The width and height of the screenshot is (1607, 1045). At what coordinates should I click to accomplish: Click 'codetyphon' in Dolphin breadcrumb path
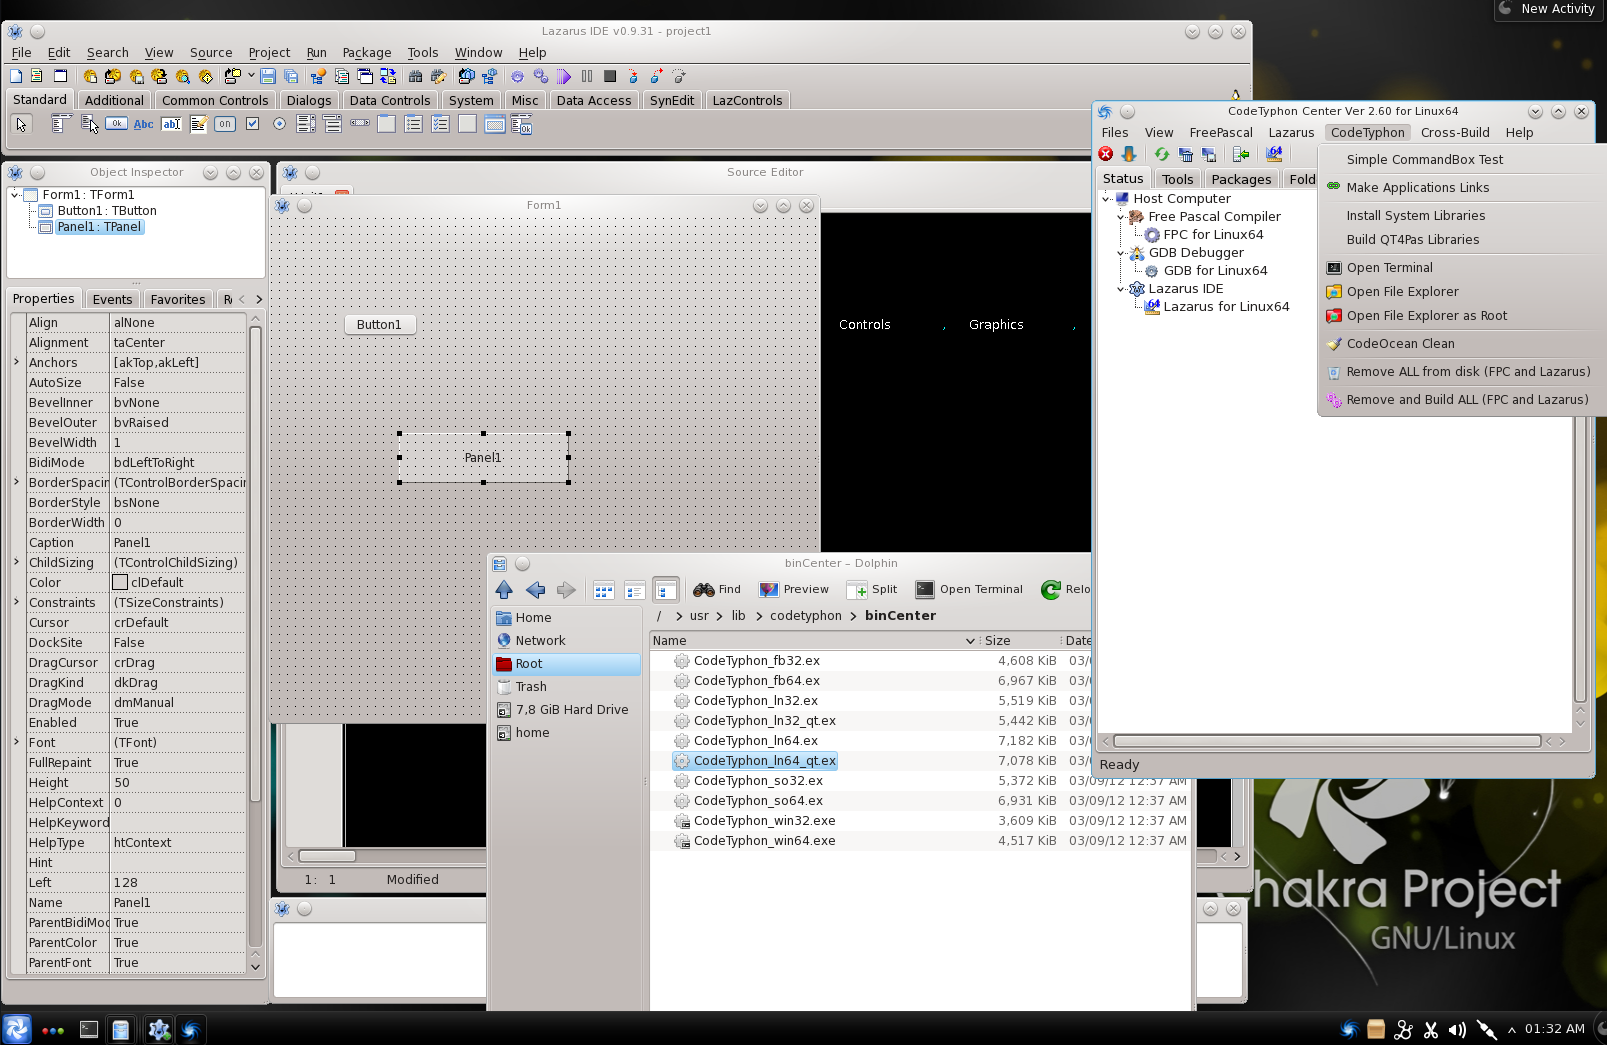[806, 615]
